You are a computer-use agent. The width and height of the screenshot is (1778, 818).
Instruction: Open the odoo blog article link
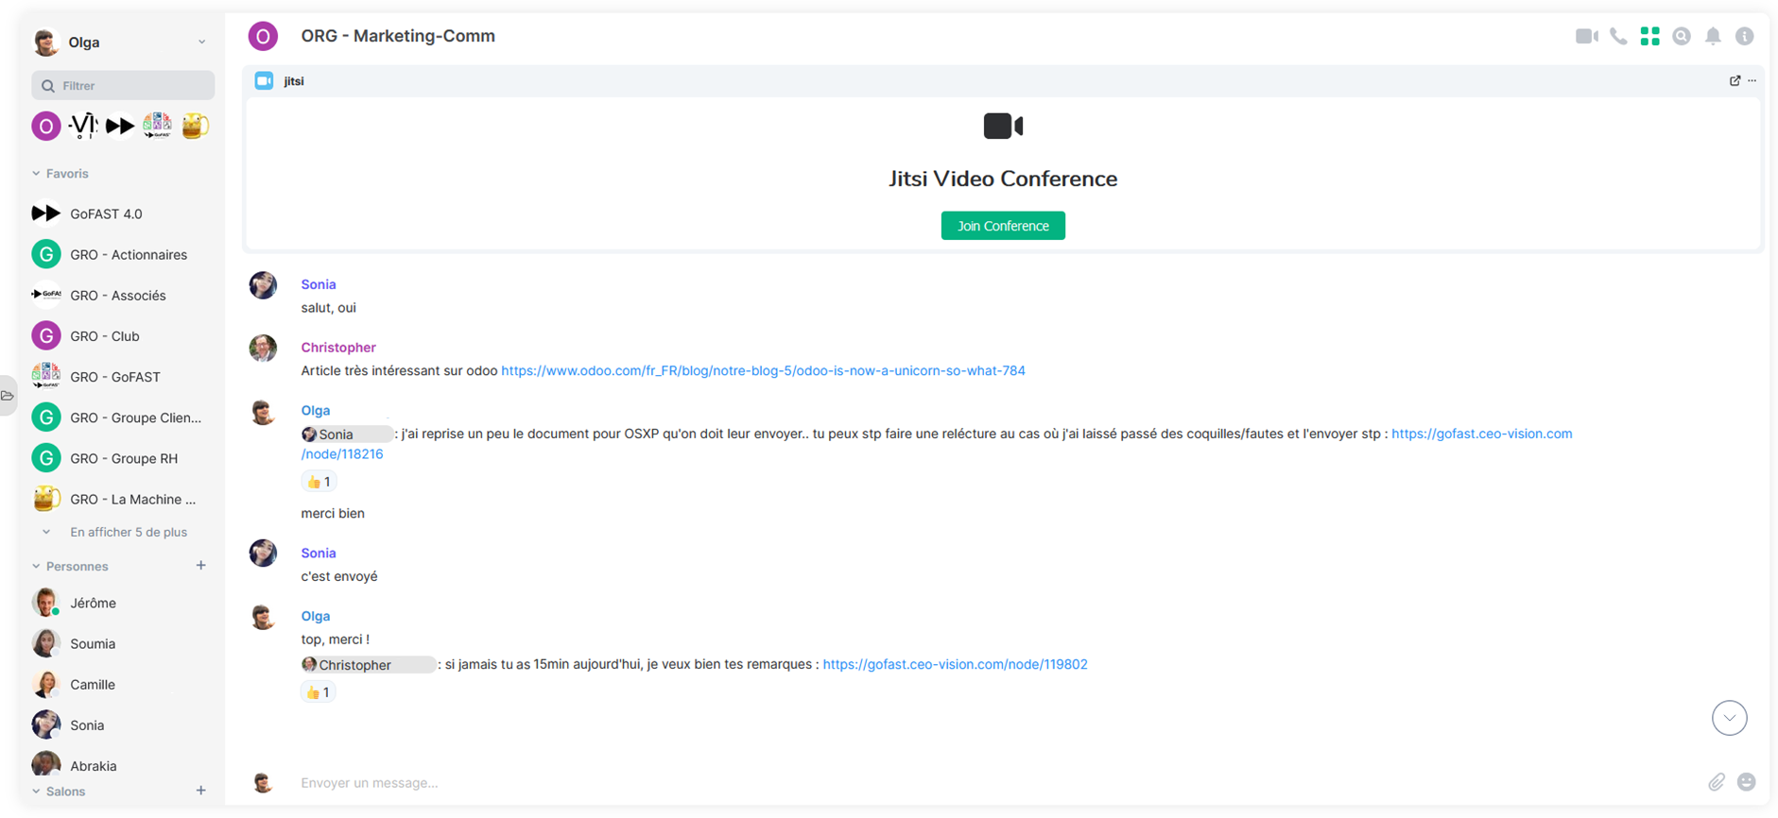[762, 371]
